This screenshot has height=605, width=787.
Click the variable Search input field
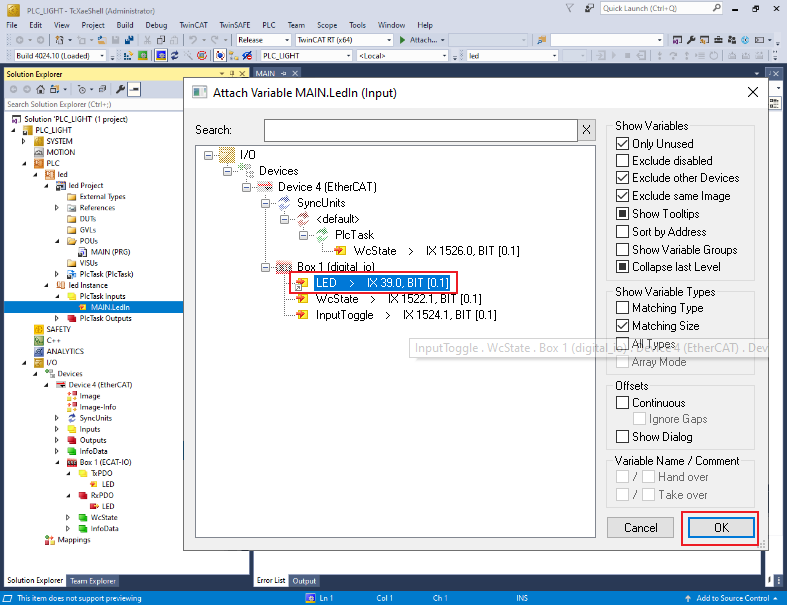421,130
